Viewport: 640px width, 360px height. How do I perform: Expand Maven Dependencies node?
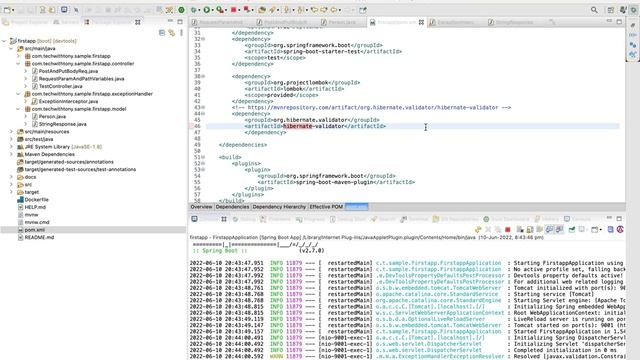click(x=11, y=154)
